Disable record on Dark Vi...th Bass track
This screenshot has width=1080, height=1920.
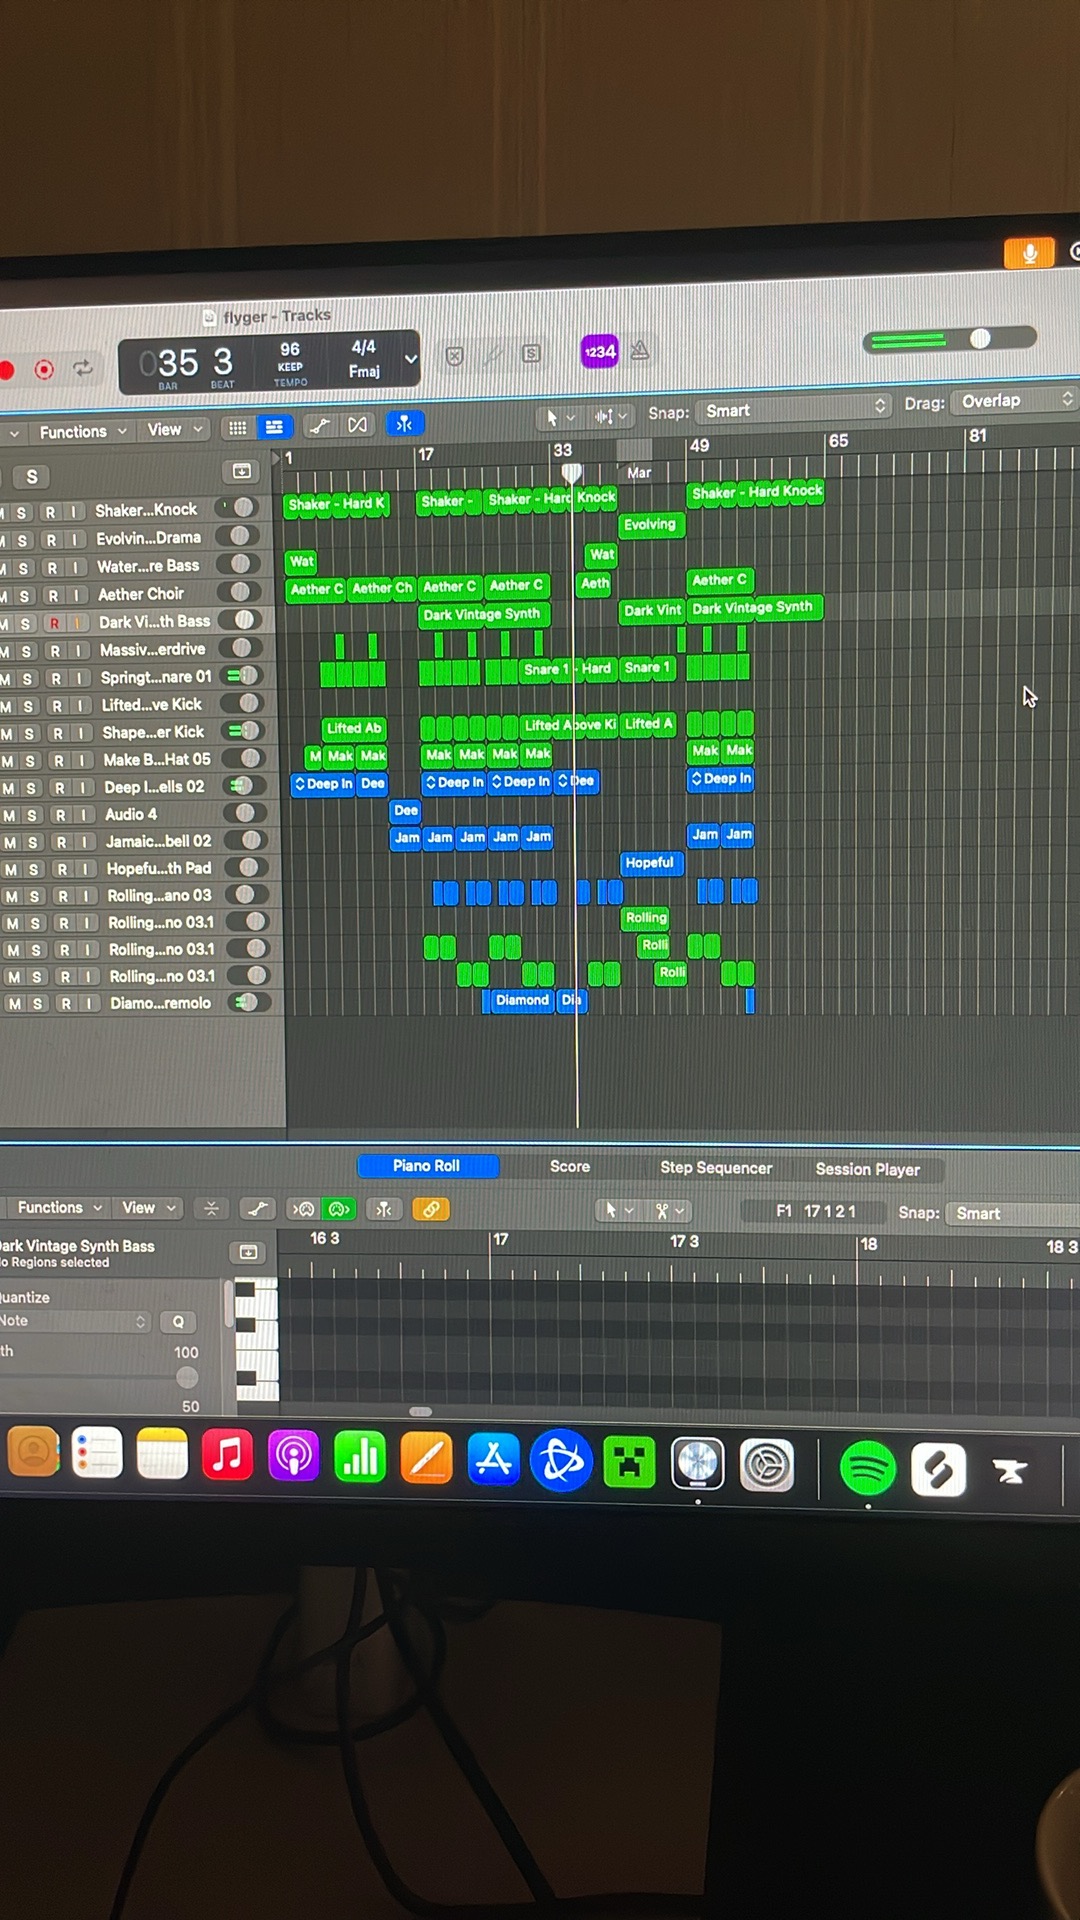54,623
